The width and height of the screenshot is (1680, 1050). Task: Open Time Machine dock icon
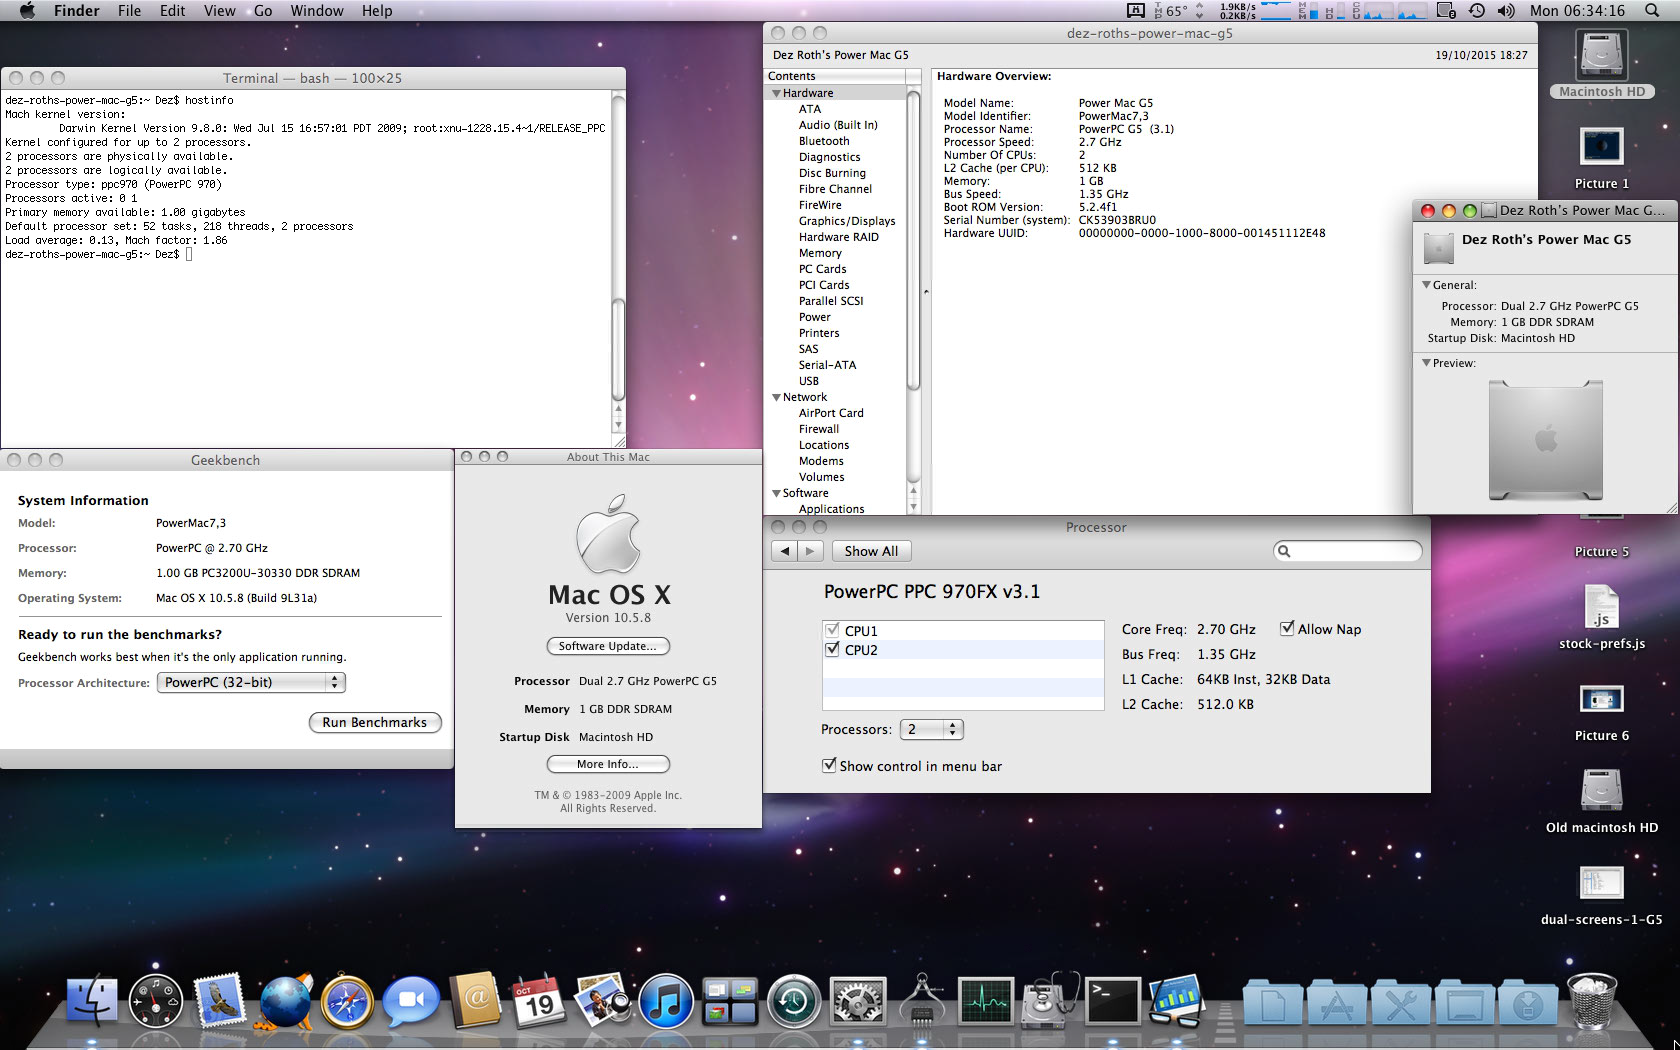pos(794,1001)
